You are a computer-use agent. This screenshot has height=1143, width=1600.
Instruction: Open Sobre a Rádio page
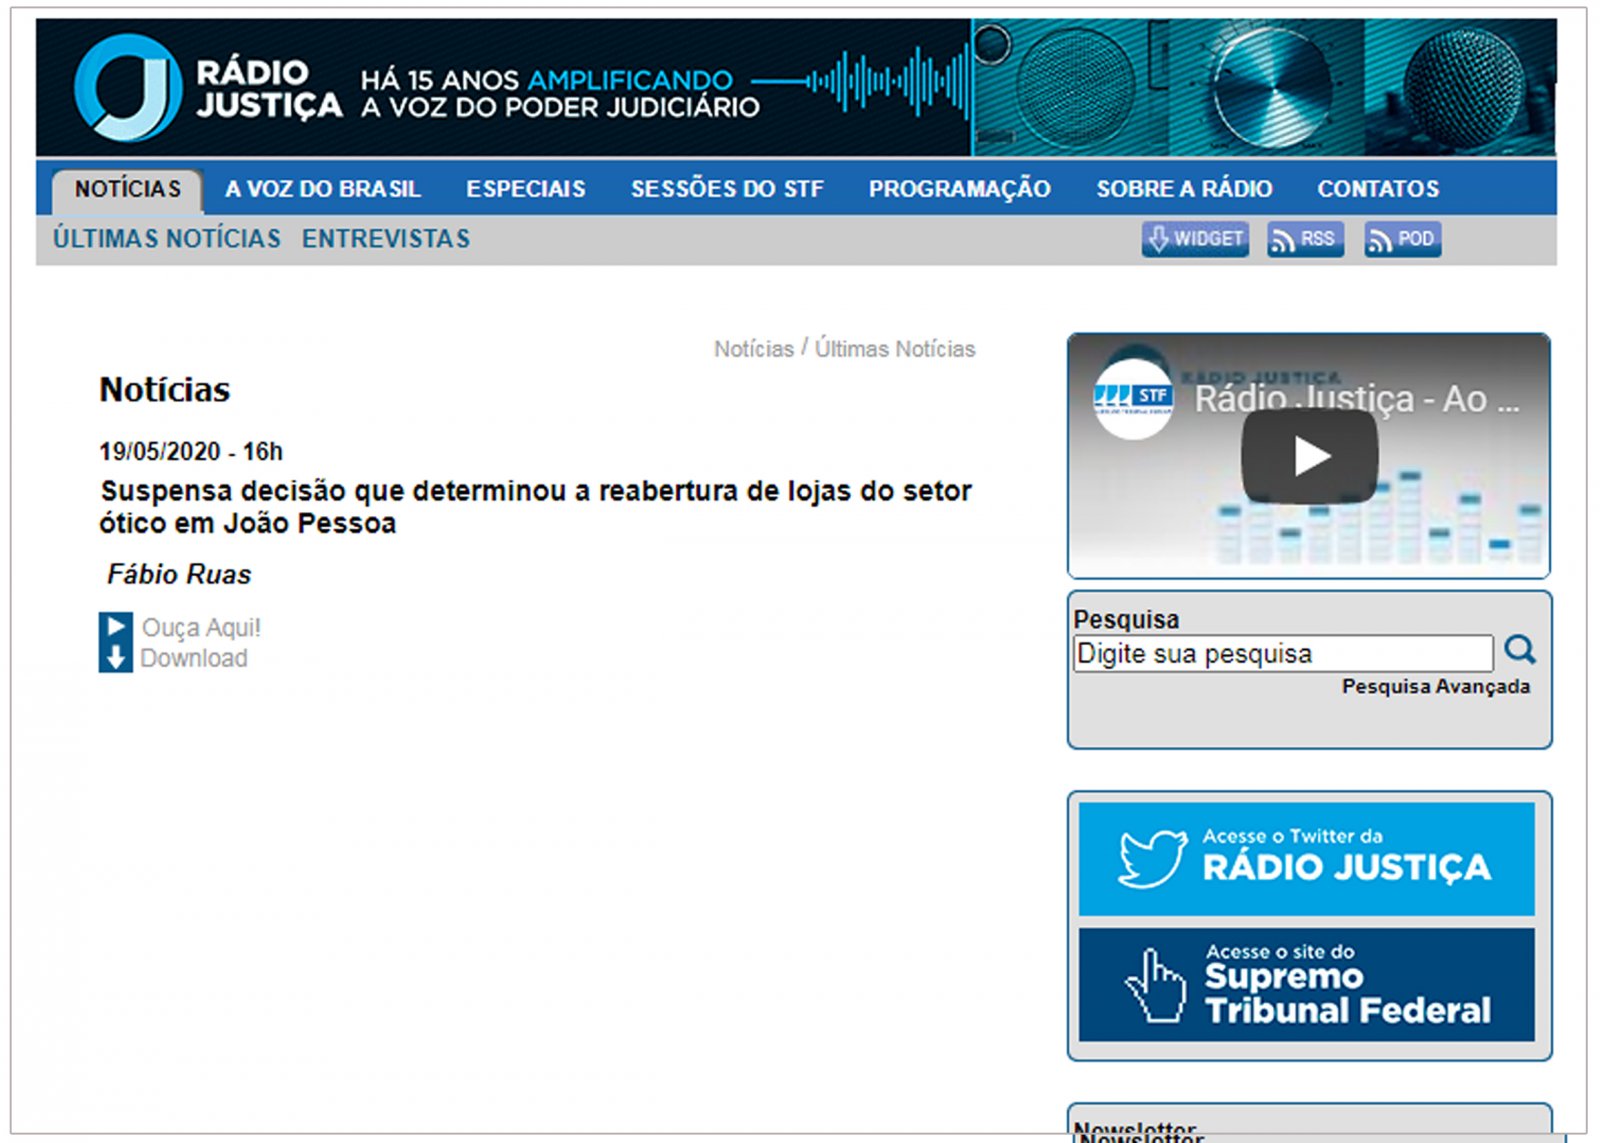[1184, 189]
